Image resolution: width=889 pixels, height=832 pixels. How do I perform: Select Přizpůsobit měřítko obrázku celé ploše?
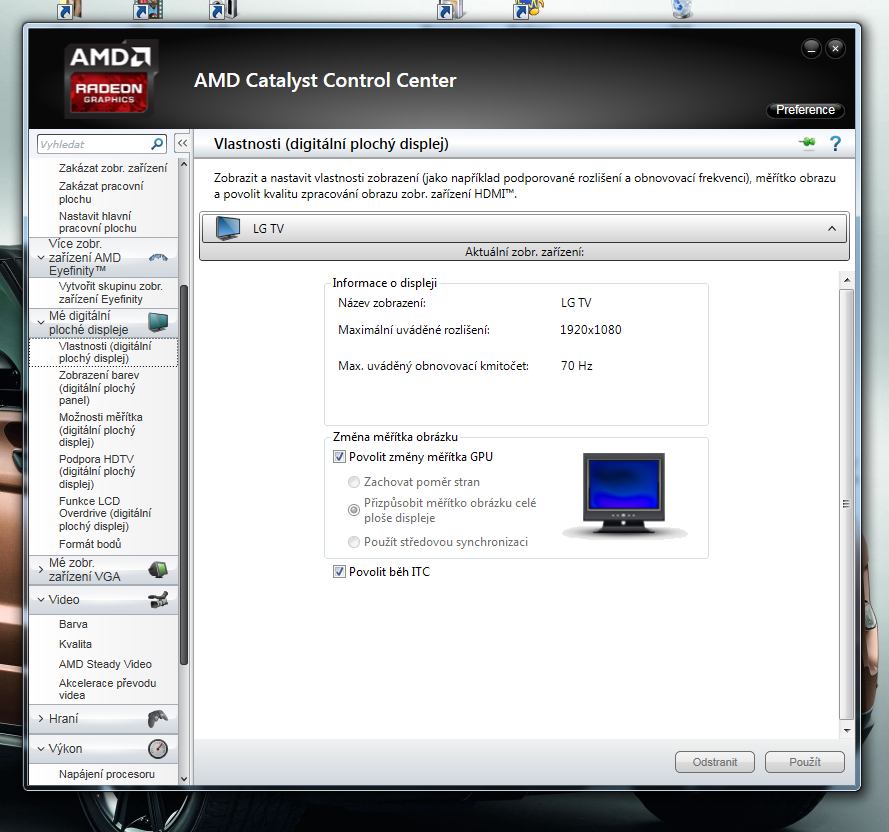pyautogui.click(x=354, y=510)
